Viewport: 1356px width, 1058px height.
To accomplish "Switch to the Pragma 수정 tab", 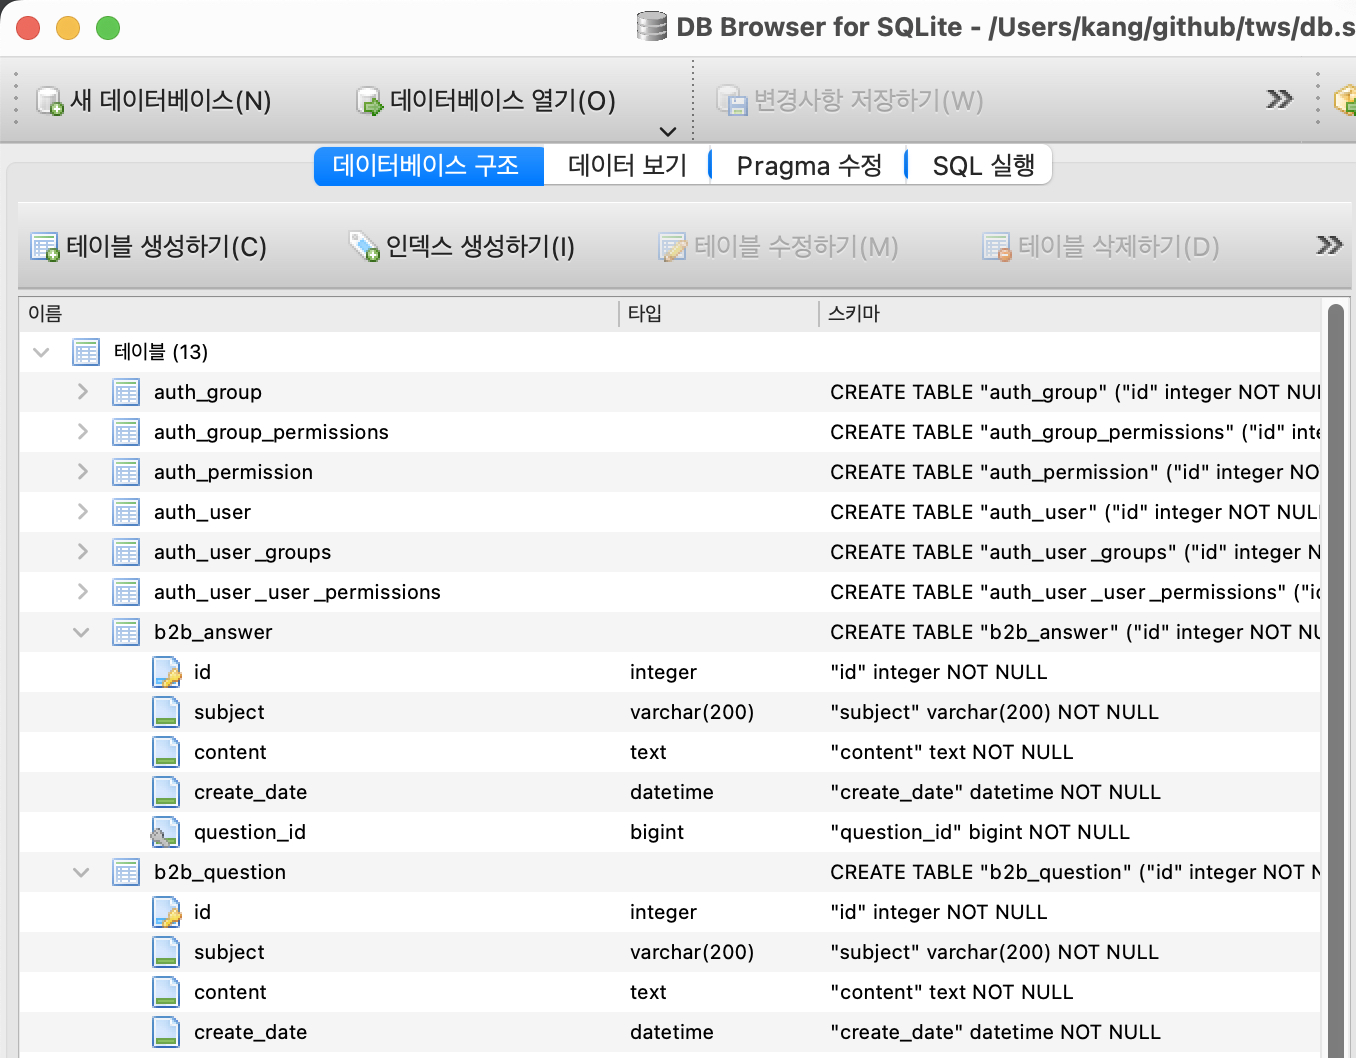I will tap(809, 166).
